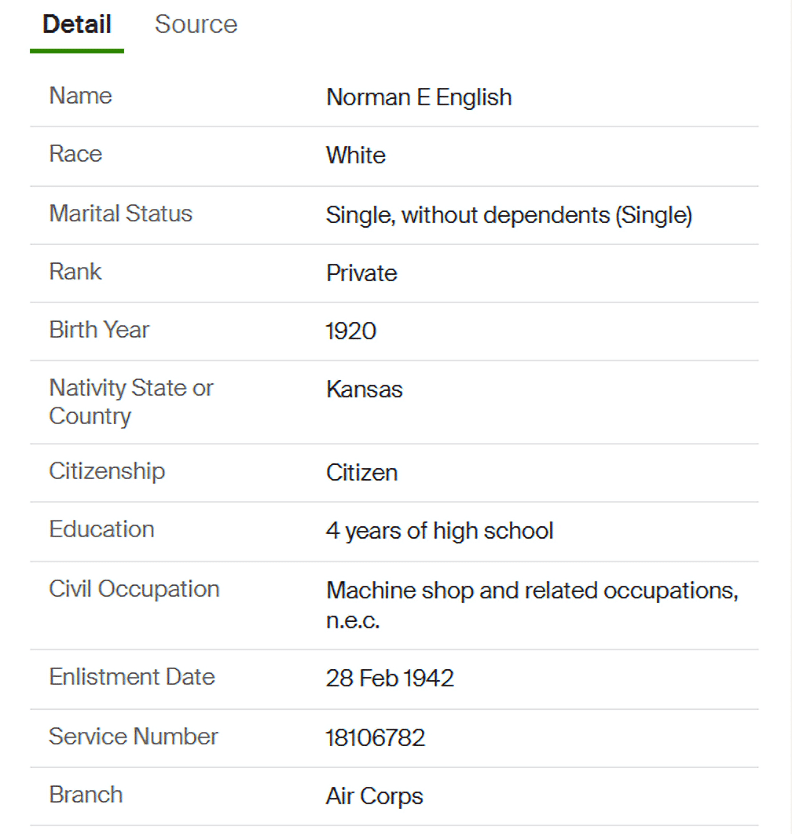Click the name Norman E English
Image resolution: width=792 pixels, height=834 pixels.
[x=419, y=97]
